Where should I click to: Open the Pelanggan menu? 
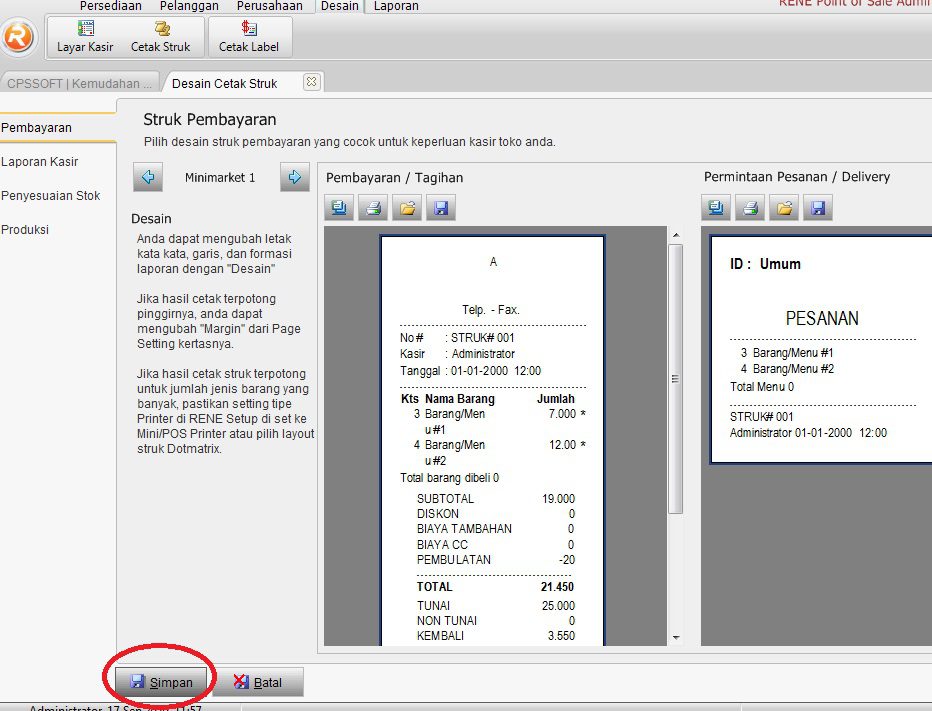pos(189,6)
